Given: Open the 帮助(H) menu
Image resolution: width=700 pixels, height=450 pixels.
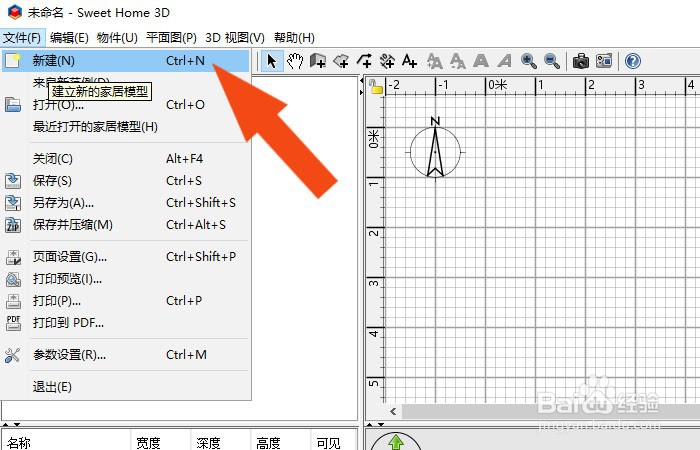Looking at the screenshot, I should tap(294, 38).
